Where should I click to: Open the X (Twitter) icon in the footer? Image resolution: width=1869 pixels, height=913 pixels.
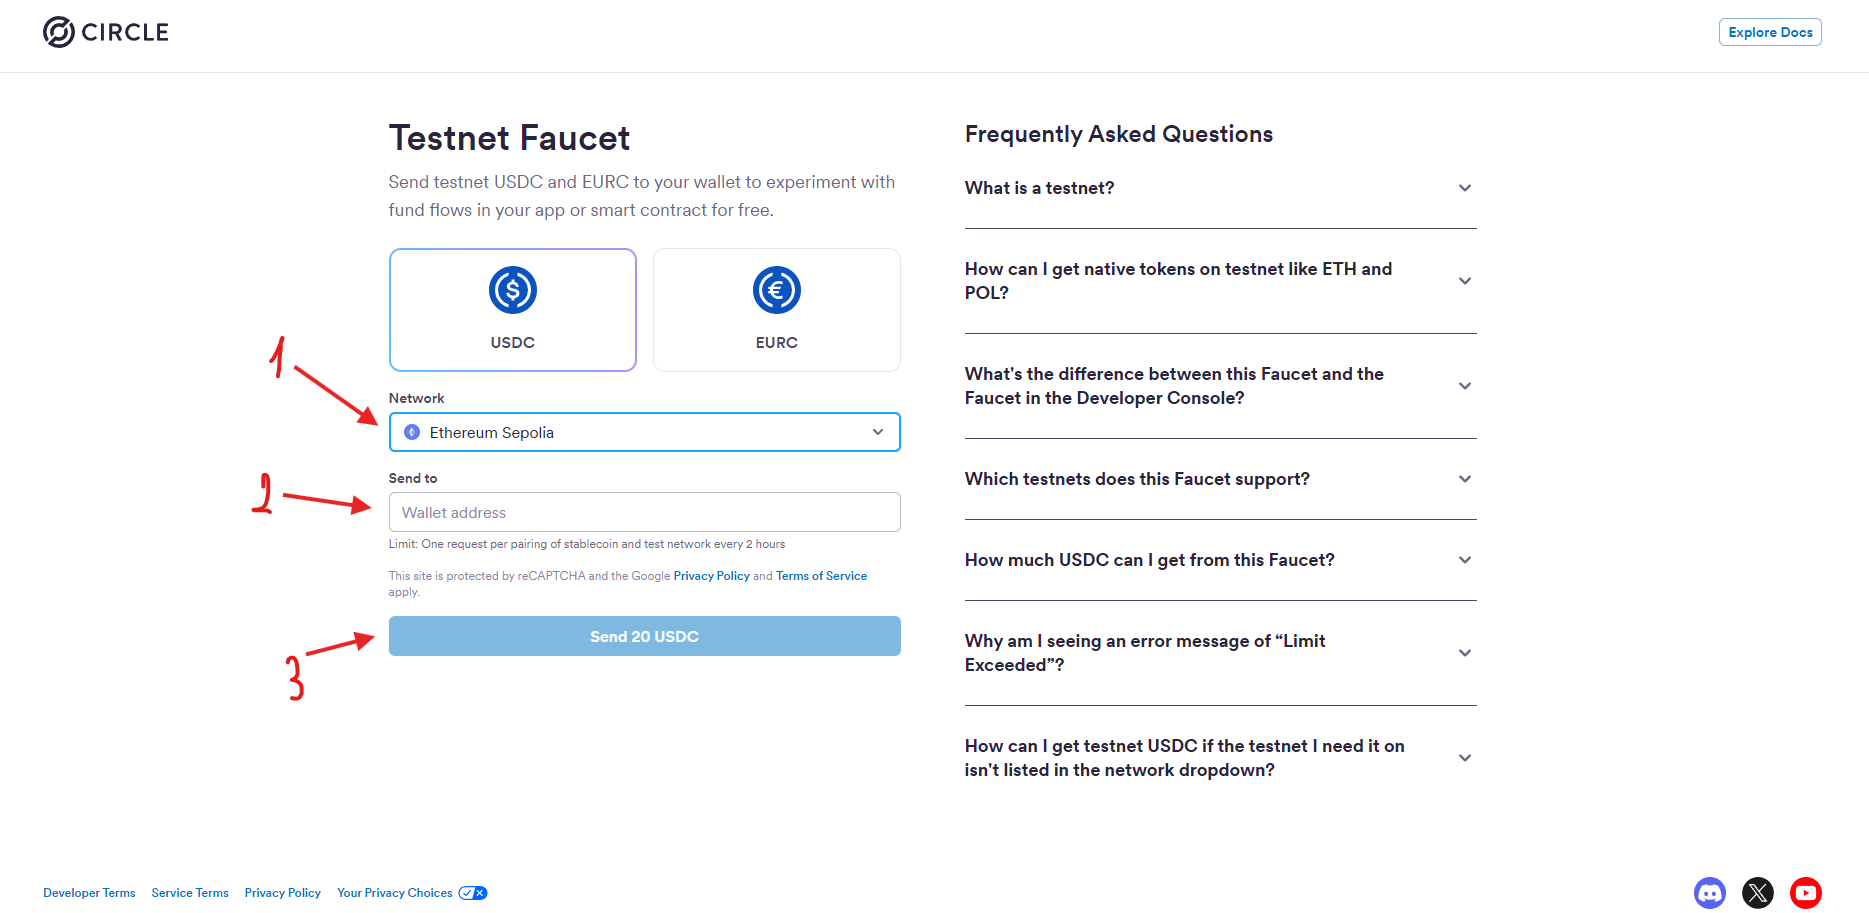pos(1757,892)
